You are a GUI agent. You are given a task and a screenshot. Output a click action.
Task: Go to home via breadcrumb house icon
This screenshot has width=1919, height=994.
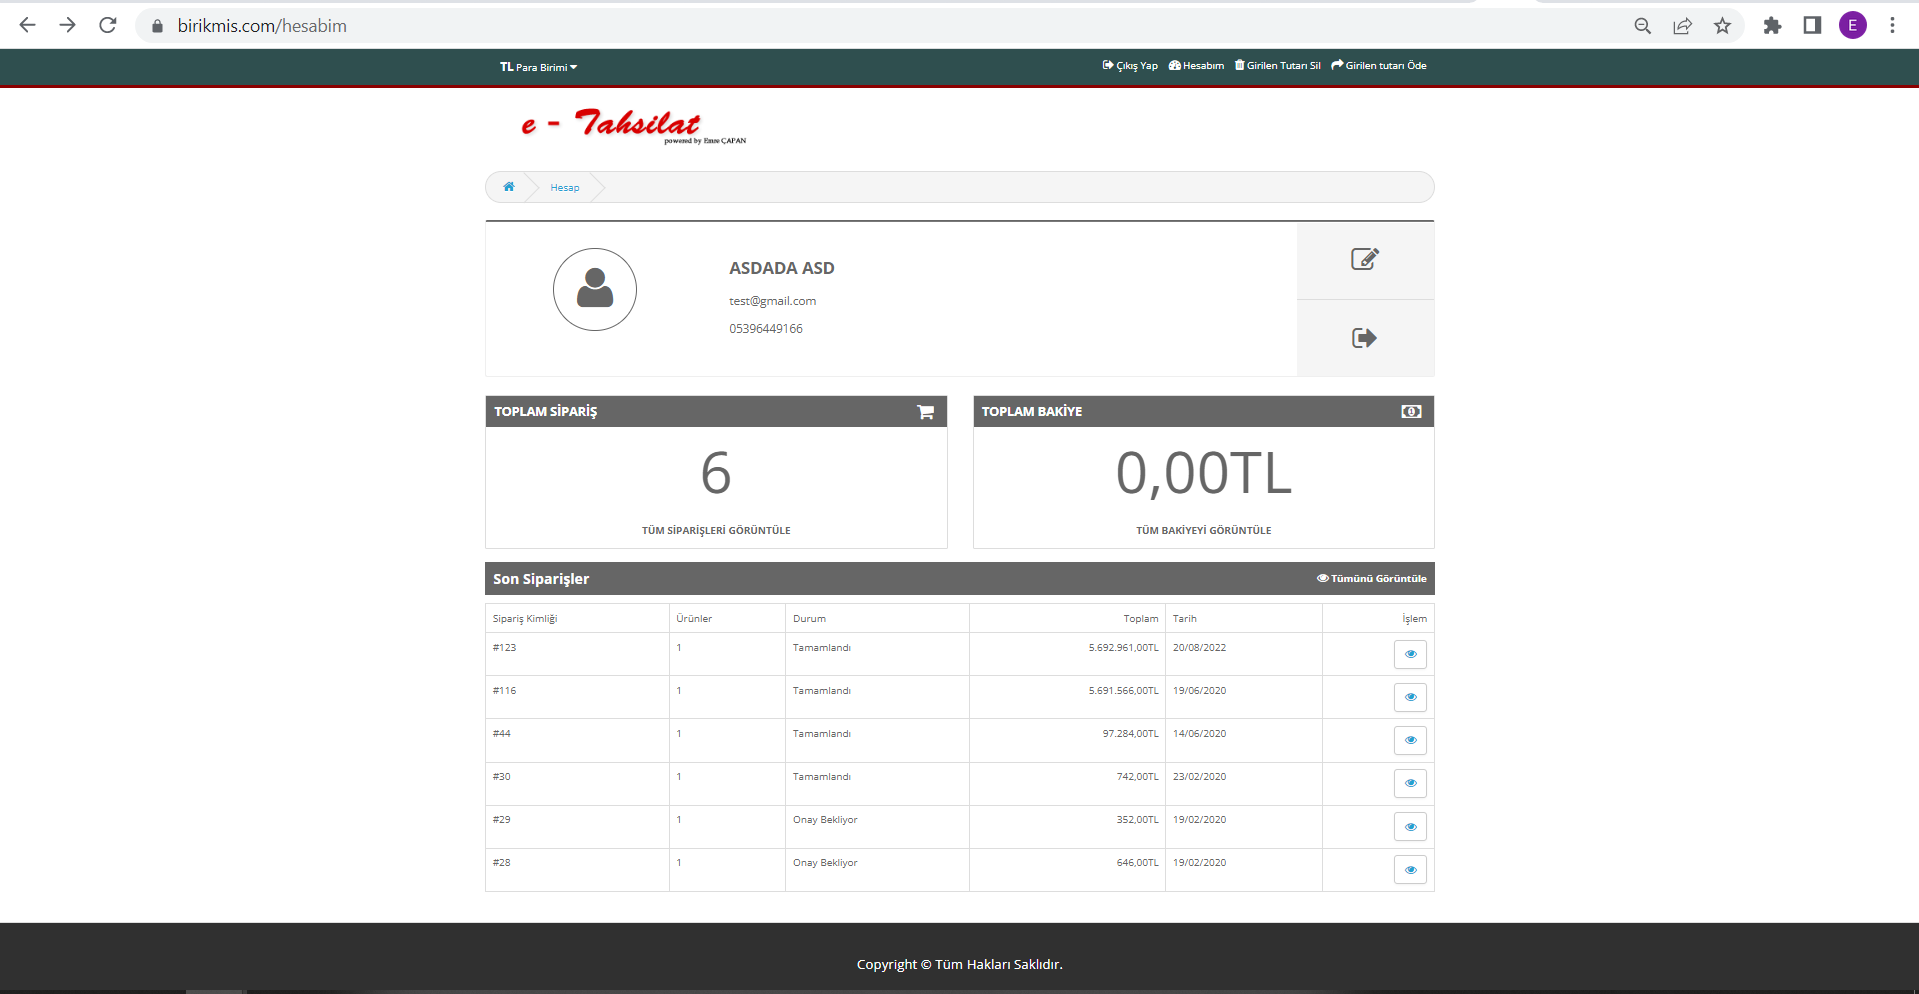tap(509, 187)
